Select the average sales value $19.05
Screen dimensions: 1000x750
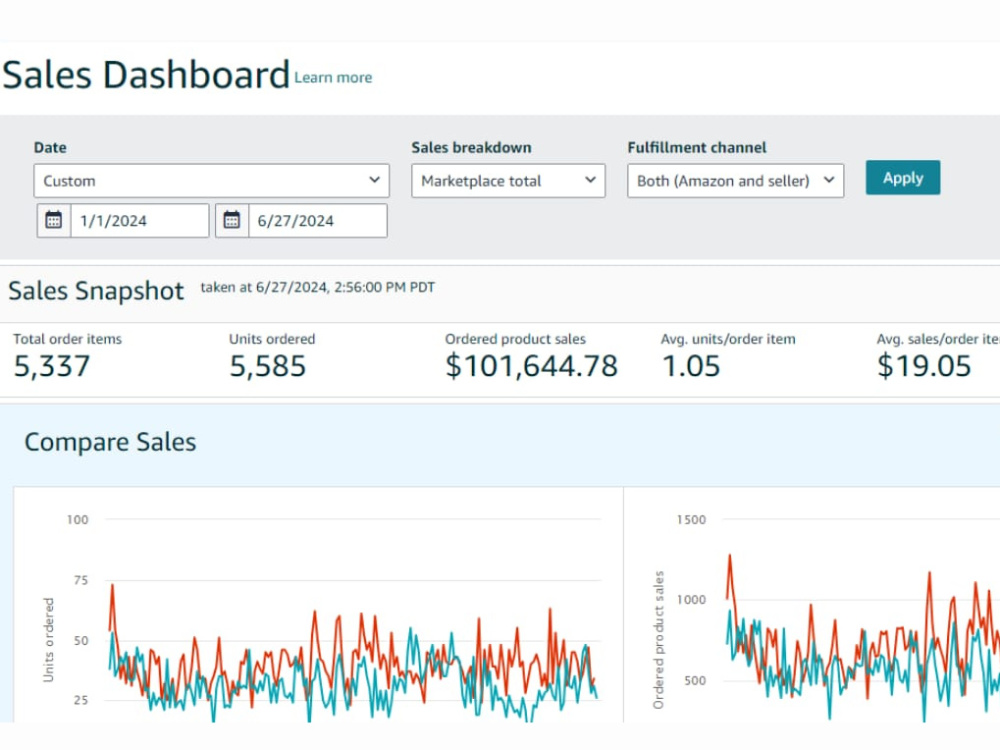point(924,366)
